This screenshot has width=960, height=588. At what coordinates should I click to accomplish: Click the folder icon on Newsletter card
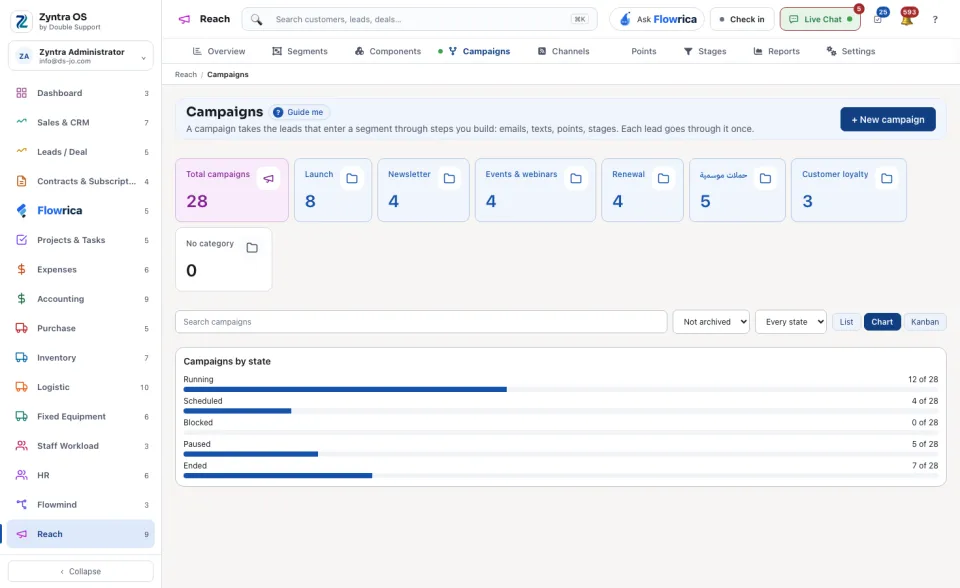pyautogui.click(x=449, y=178)
